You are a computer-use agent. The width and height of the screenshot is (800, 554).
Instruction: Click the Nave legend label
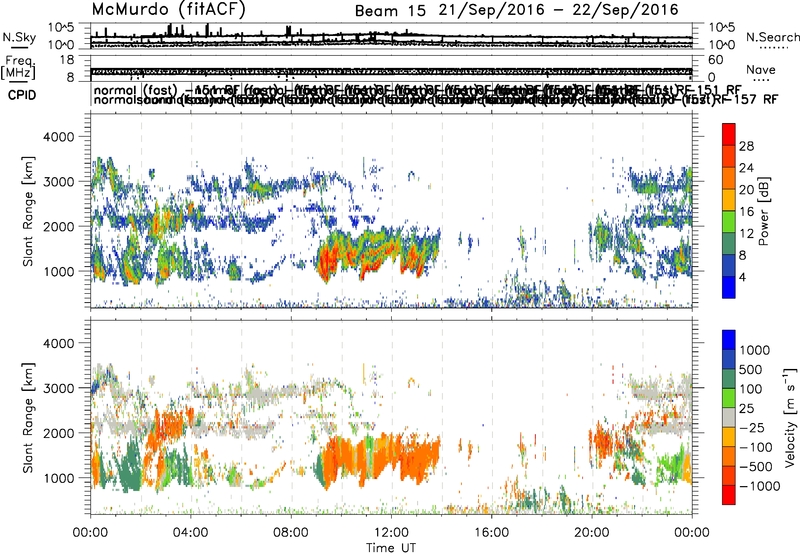pyautogui.click(x=761, y=69)
